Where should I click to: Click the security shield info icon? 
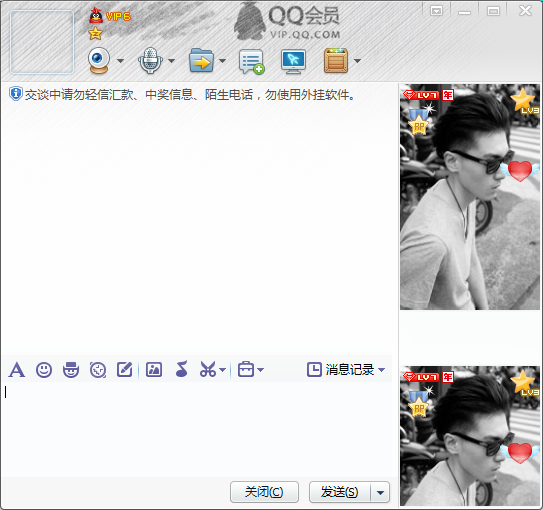tap(15, 94)
